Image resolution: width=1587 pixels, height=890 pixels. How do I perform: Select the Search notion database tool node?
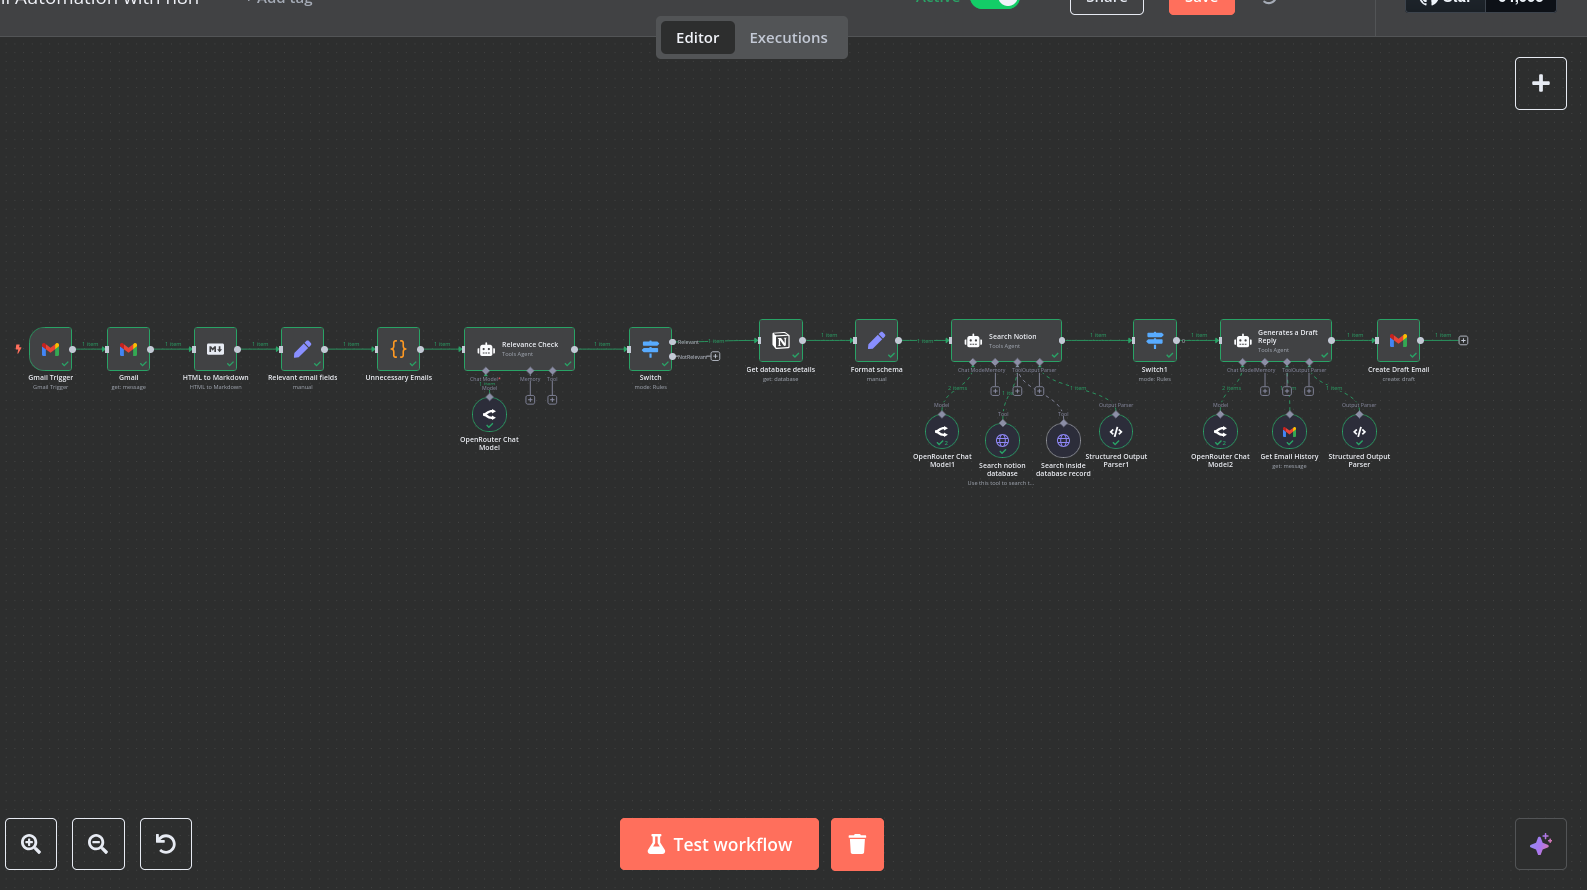(x=1002, y=440)
